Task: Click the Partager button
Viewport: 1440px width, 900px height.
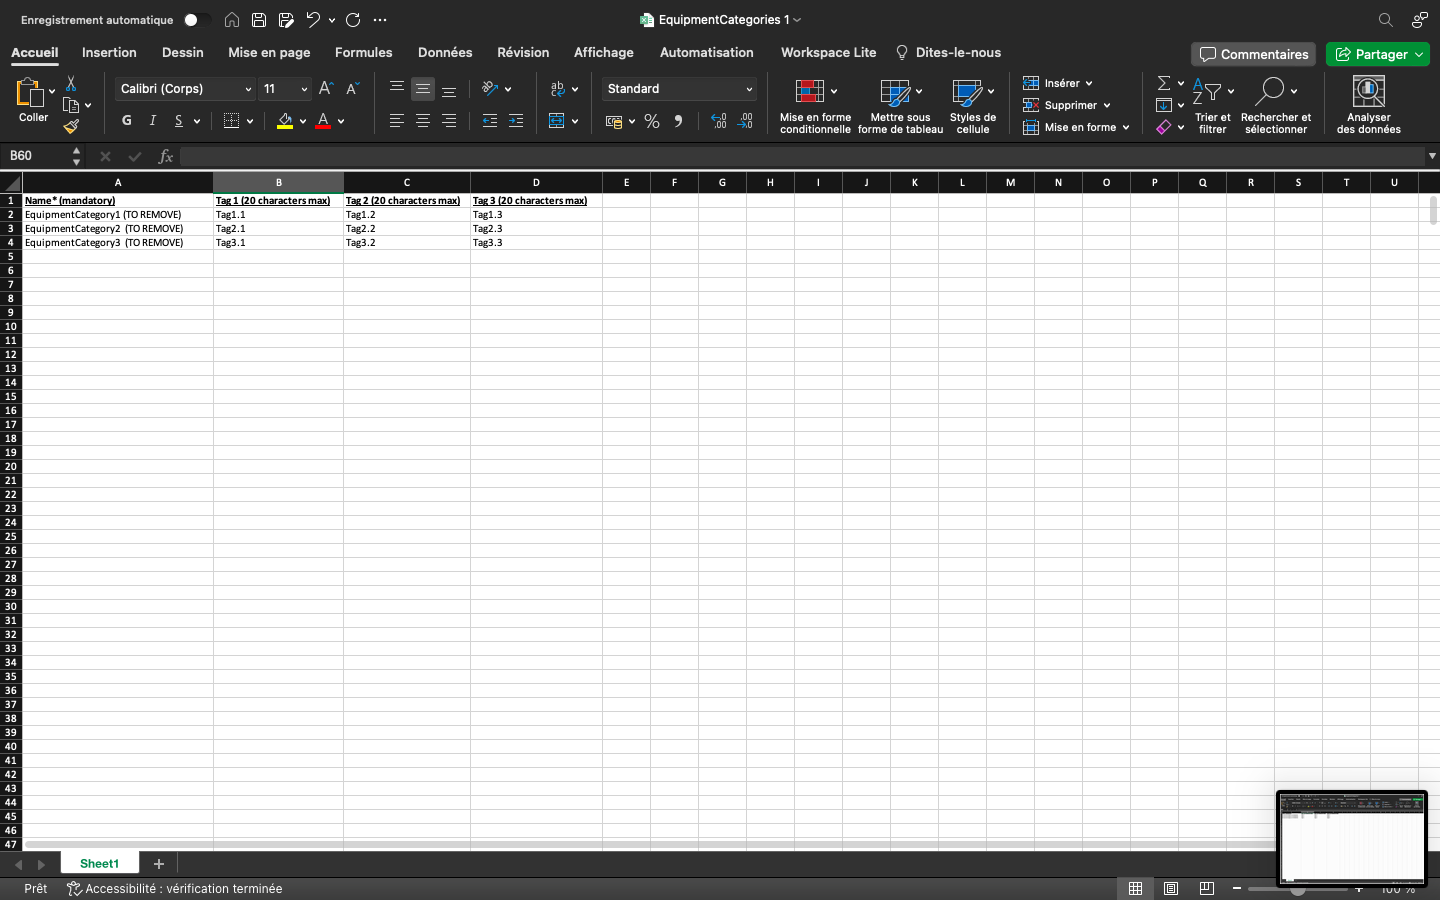Action: click(1377, 54)
